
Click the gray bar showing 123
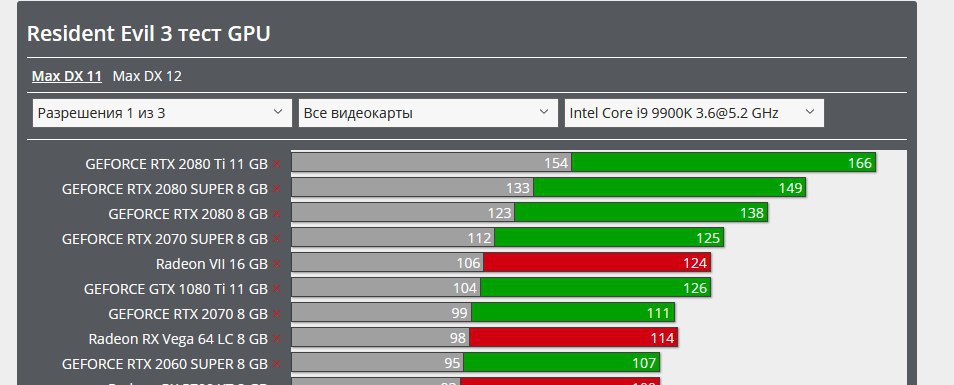(403, 212)
